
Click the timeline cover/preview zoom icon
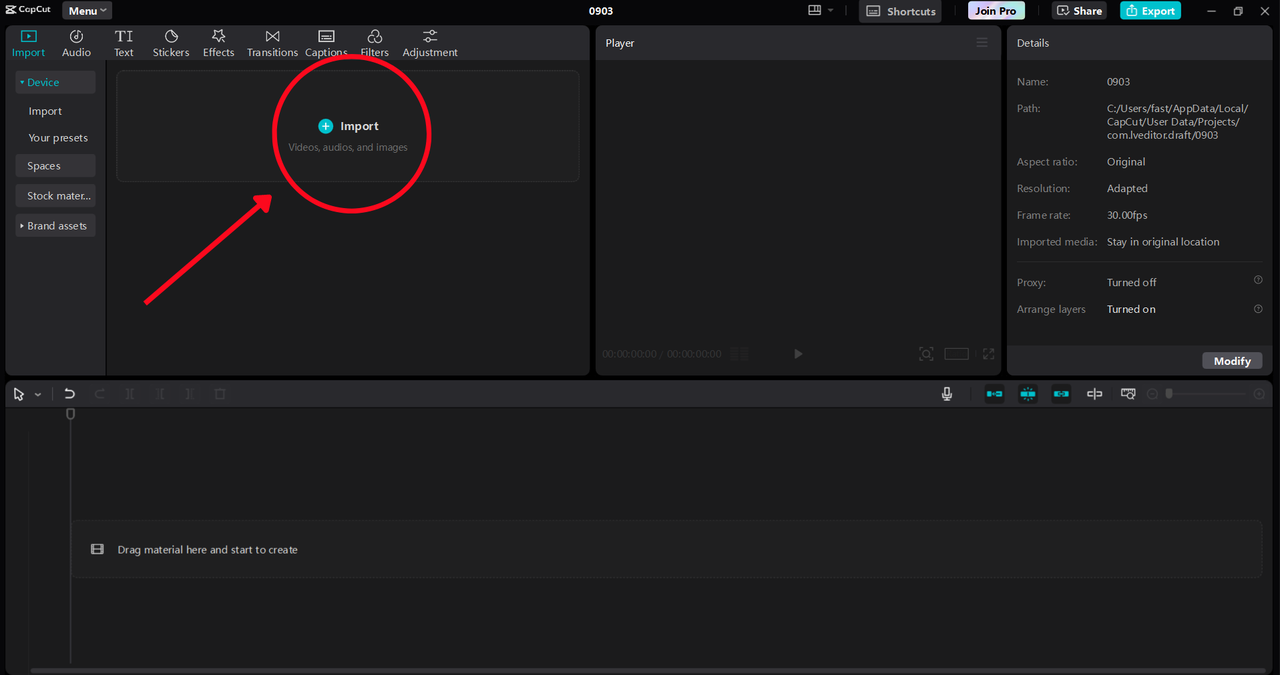(1128, 394)
